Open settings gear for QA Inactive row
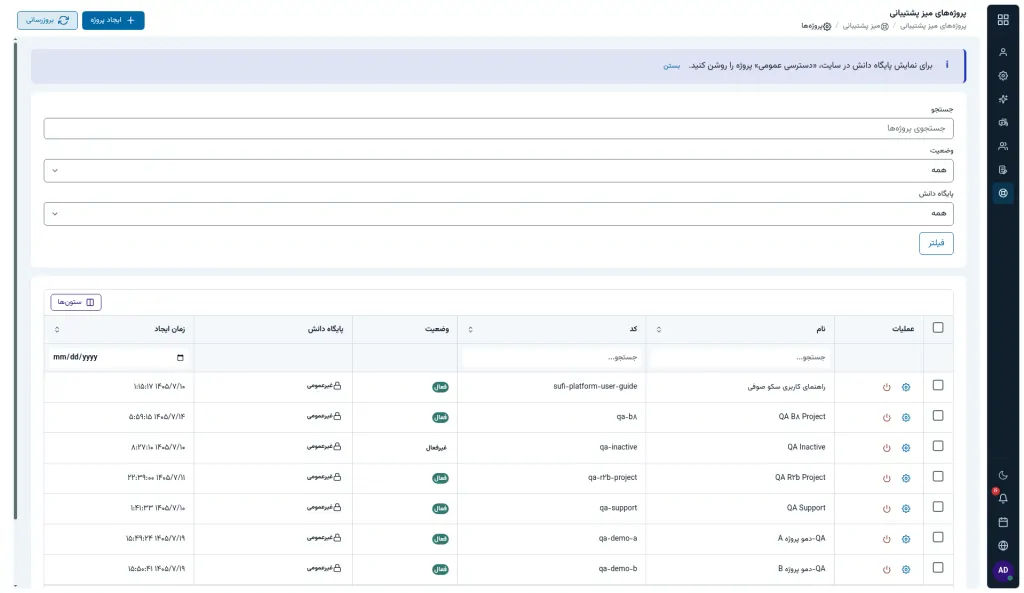1024x593 pixels. (x=906, y=448)
